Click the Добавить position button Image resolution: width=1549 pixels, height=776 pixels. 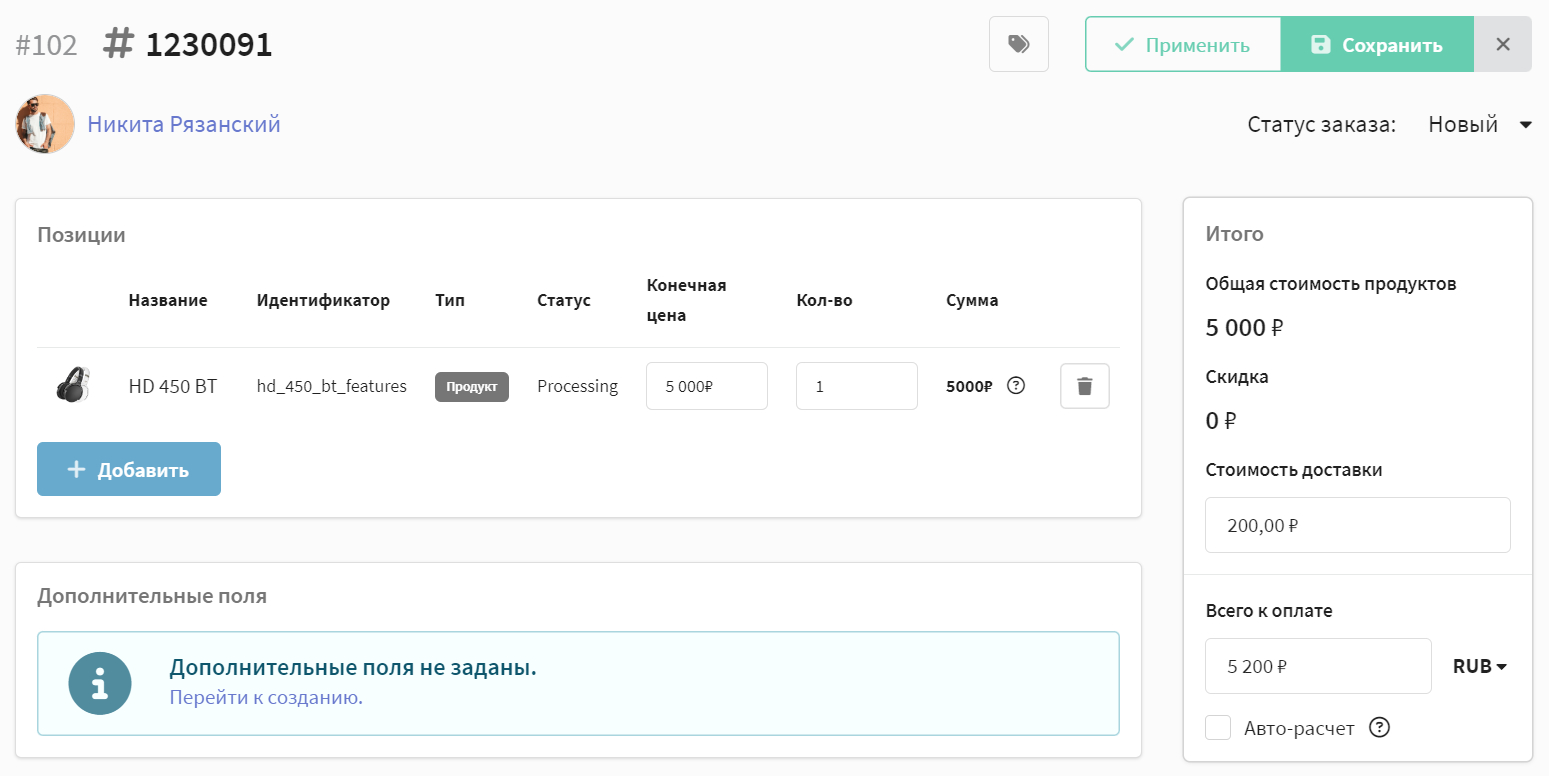pos(129,469)
